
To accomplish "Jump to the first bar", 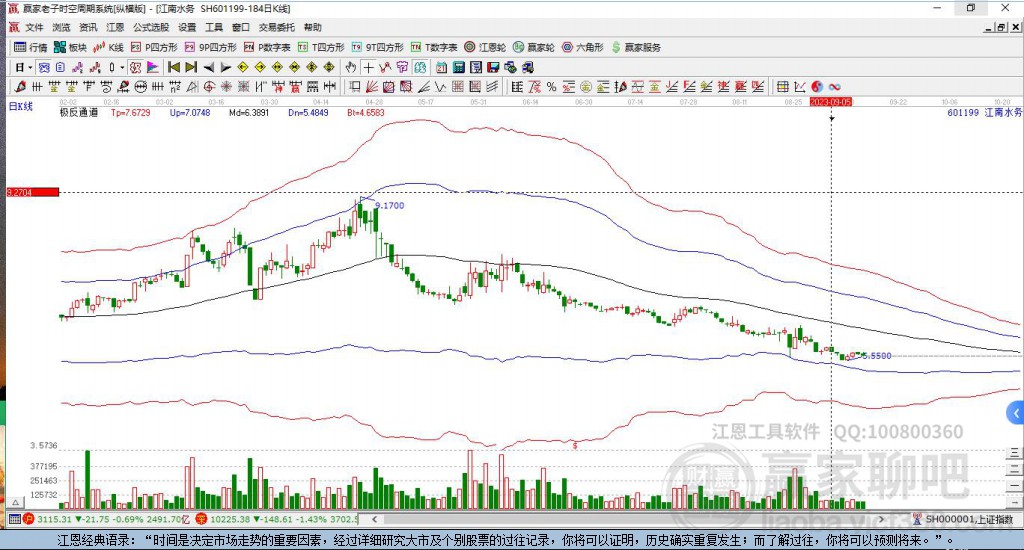I will 174,67.
